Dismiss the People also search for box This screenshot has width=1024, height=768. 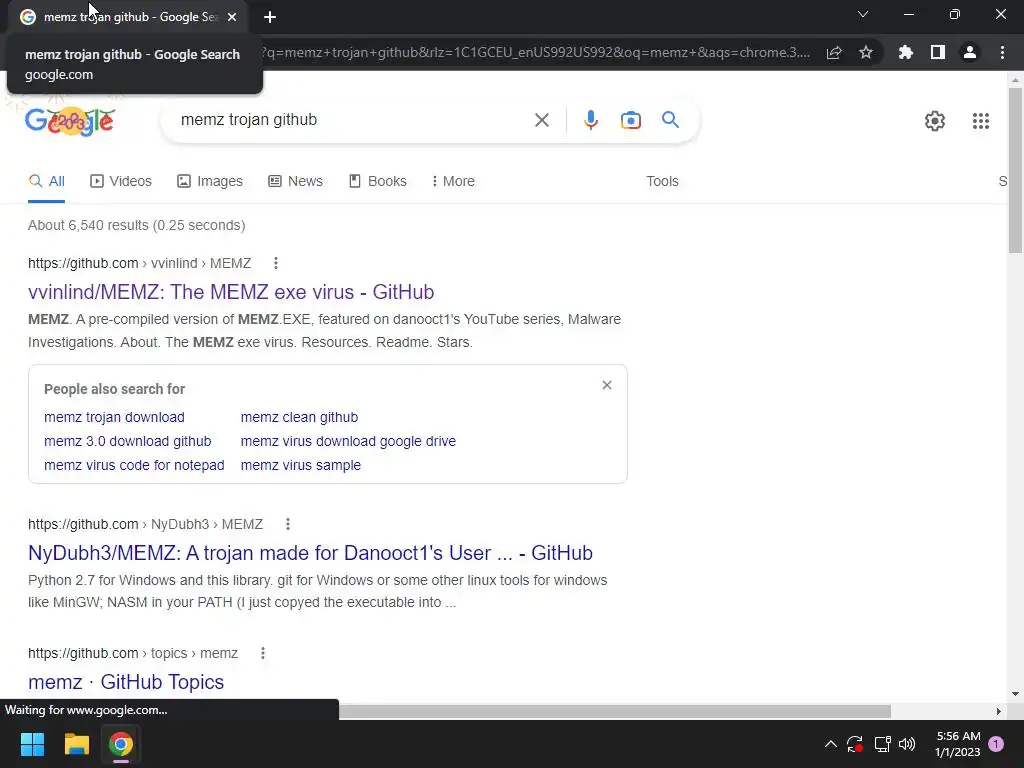607,385
